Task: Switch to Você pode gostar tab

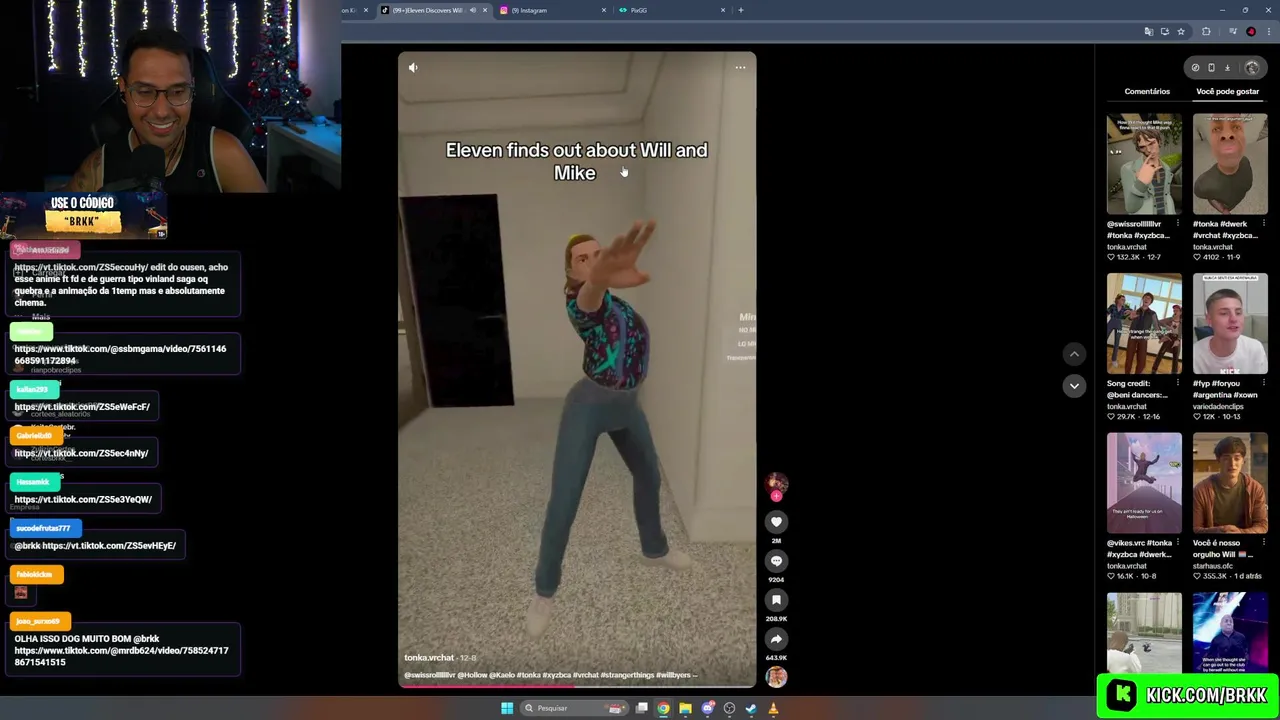Action: 1227,91
